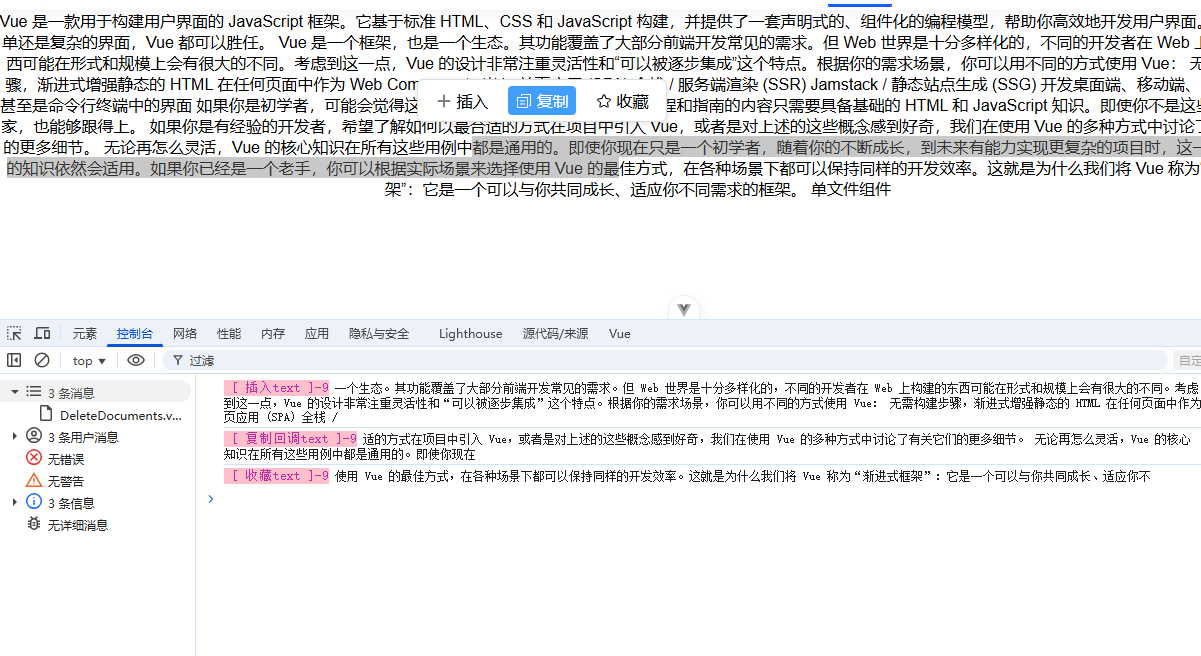Image resolution: width=1201 pixels, height=656 pixels.
Task: Activate the inspect element picker icon
Action: click(14, 333)
